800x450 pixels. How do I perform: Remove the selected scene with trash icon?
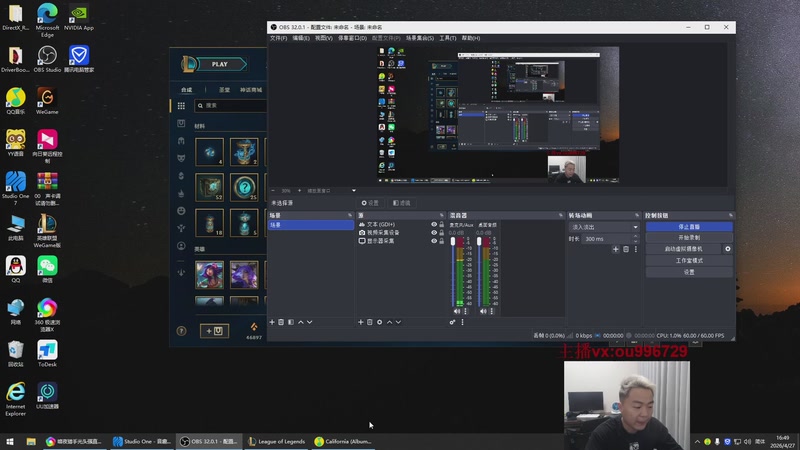(x=281, y=322)
